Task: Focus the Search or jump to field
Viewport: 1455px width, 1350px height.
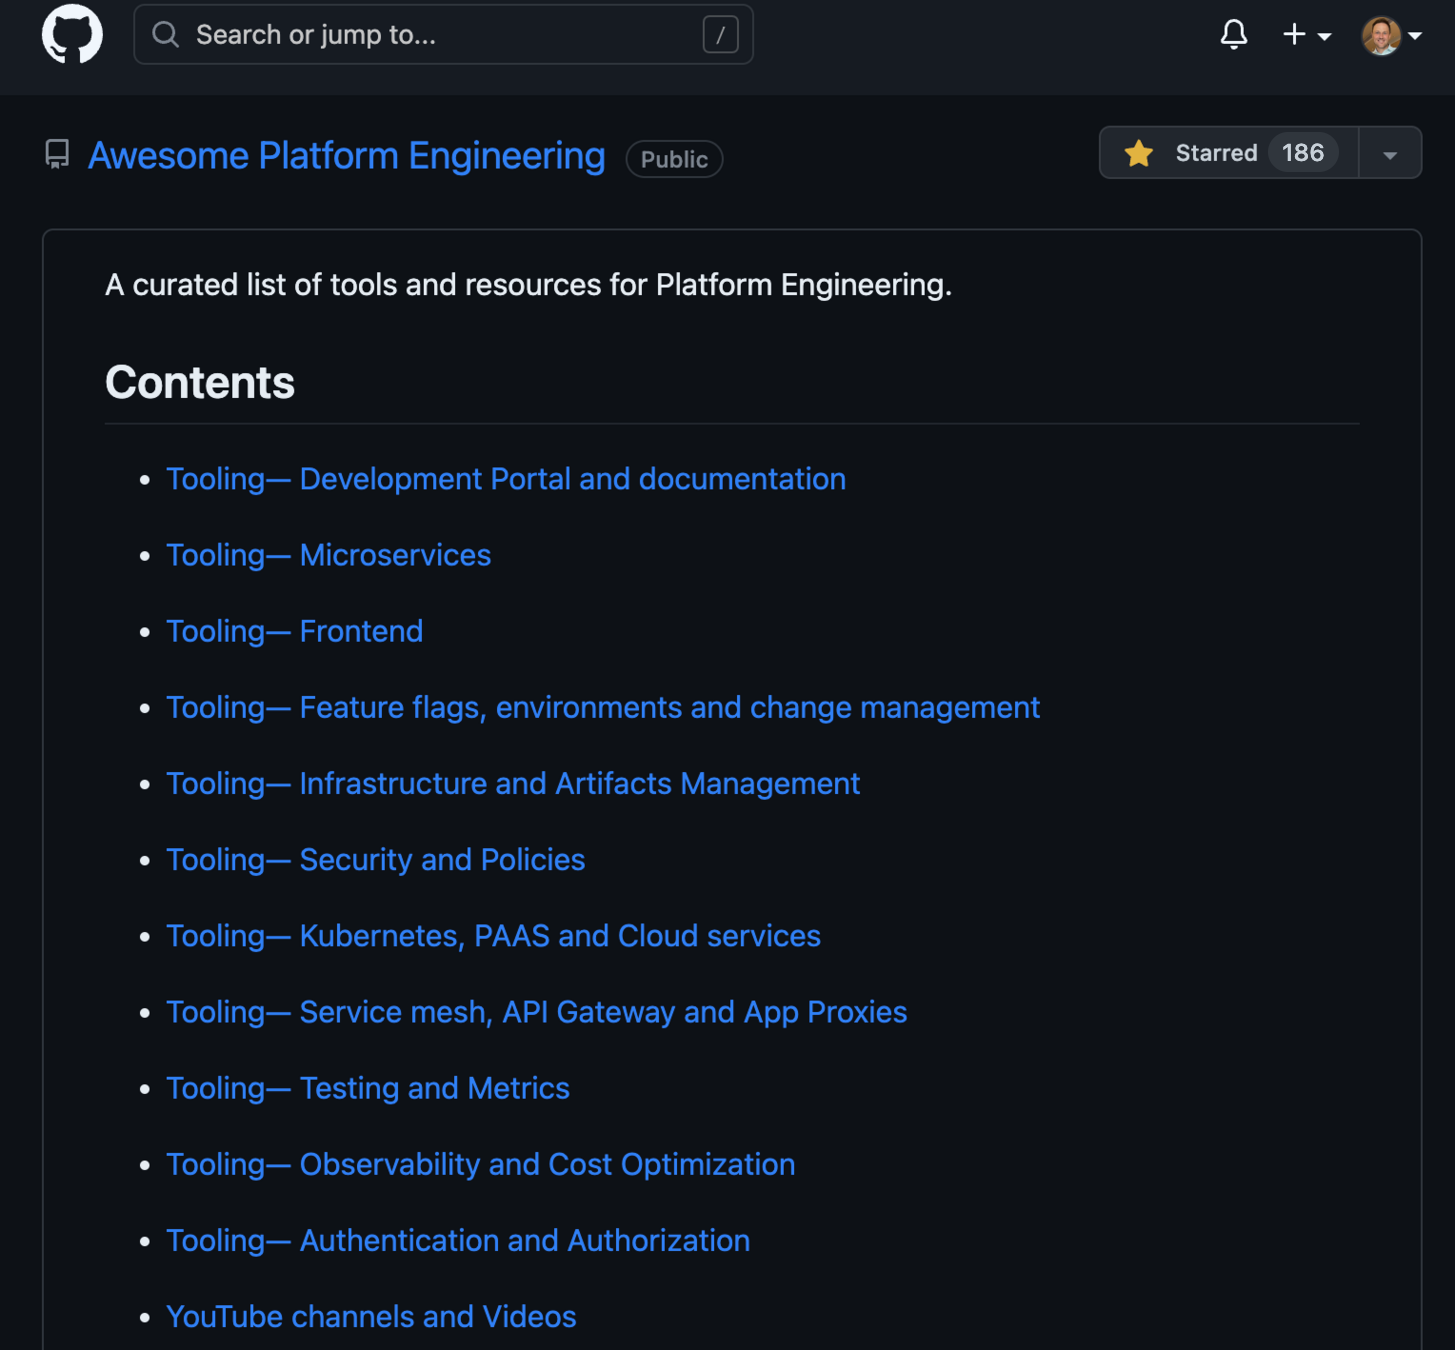Action: pyautogui.click(x=443, y=35)
